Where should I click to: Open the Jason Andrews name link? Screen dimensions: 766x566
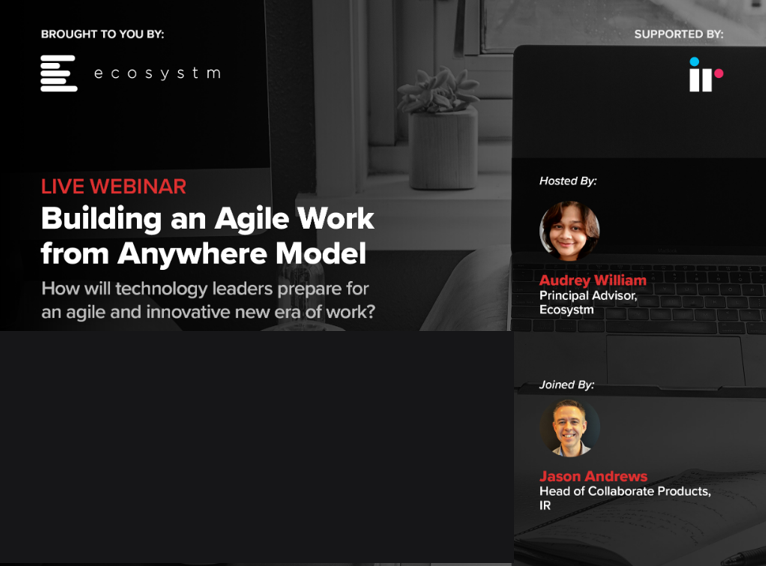coord(593,476)
